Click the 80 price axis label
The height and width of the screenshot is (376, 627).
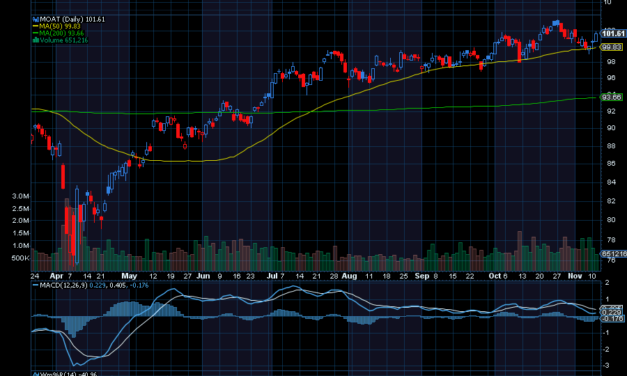tap(611, 220)
